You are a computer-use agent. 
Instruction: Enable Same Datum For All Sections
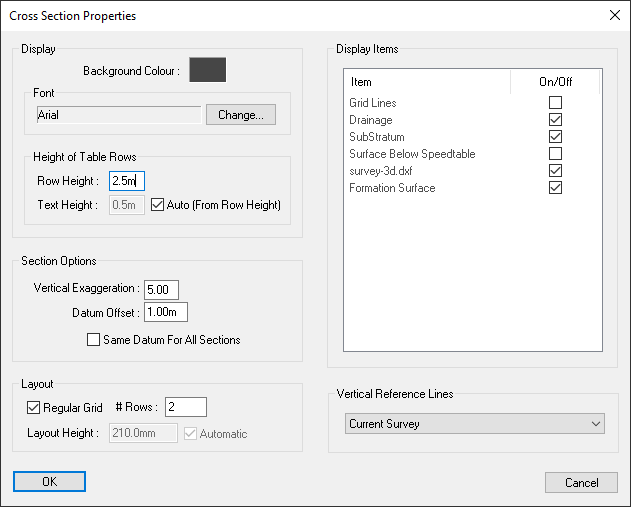(94, 340)
